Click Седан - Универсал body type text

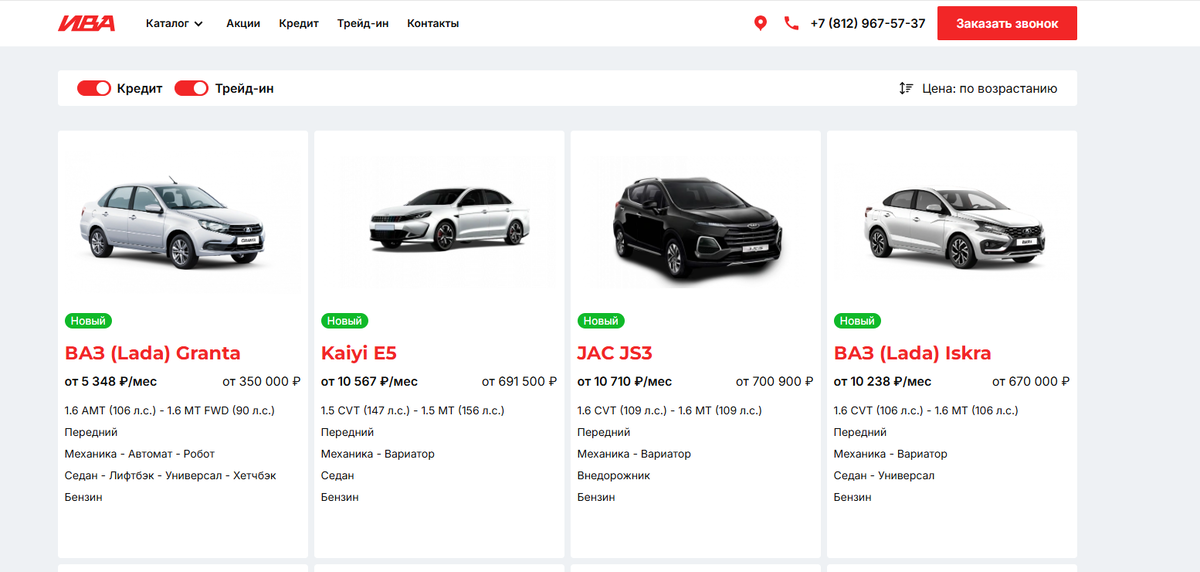884,476
